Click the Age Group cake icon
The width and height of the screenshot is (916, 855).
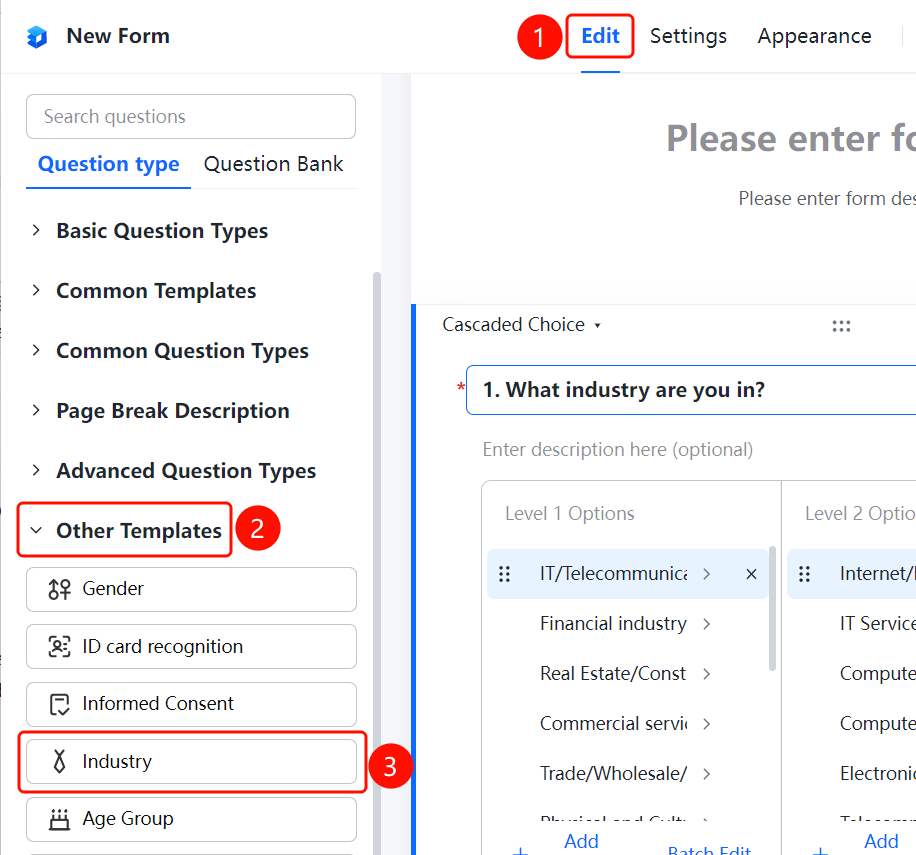59,819
